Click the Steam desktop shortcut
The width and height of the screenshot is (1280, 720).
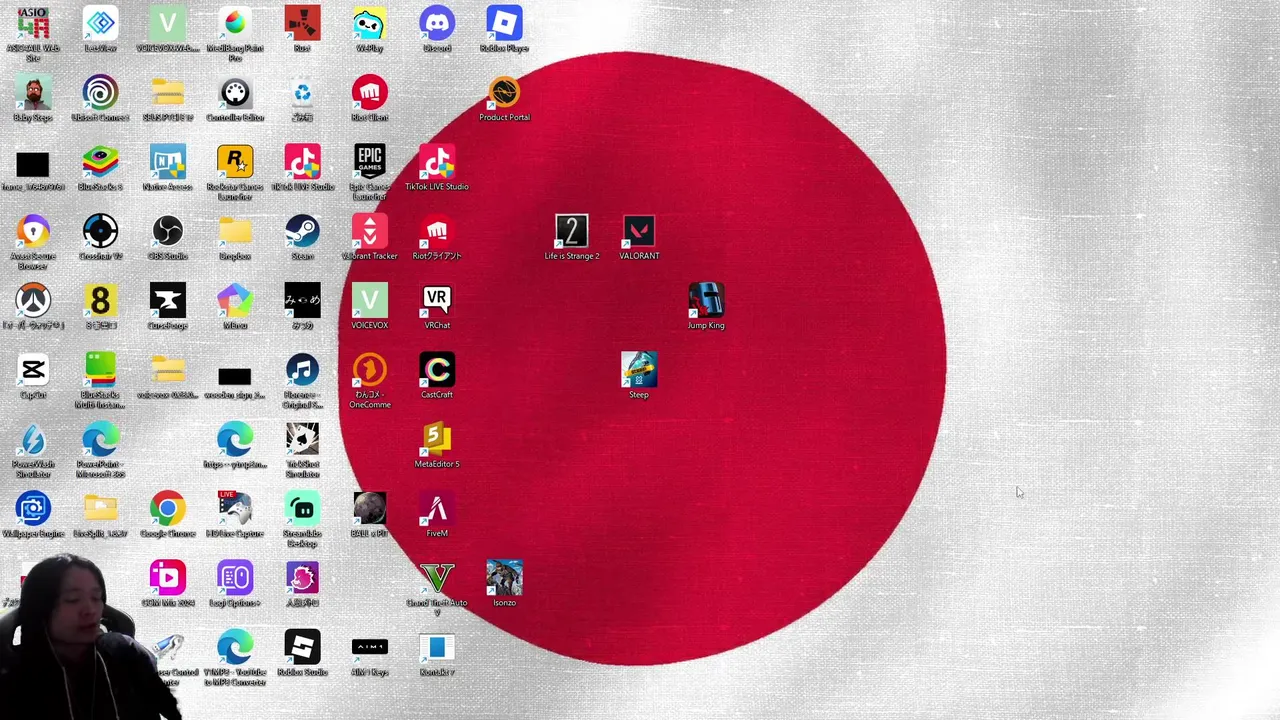coord(302,232)
